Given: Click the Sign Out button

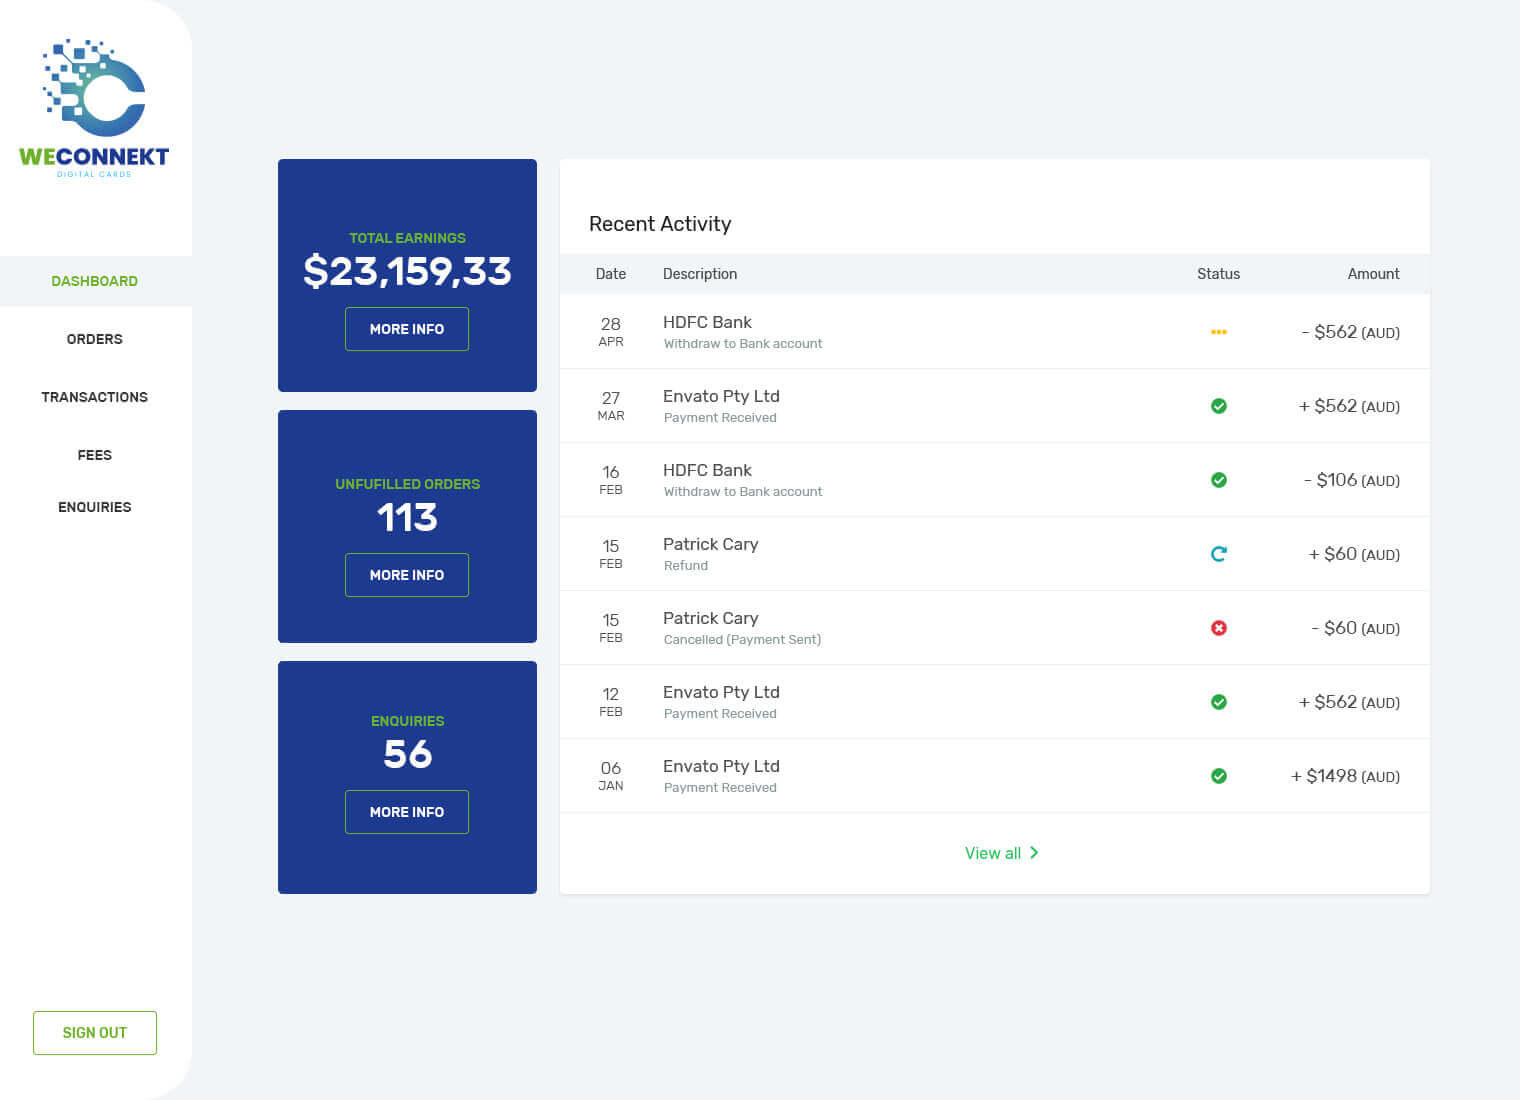Looking at the screenshot, I should pyautogui.click(x=95, y=1033).
